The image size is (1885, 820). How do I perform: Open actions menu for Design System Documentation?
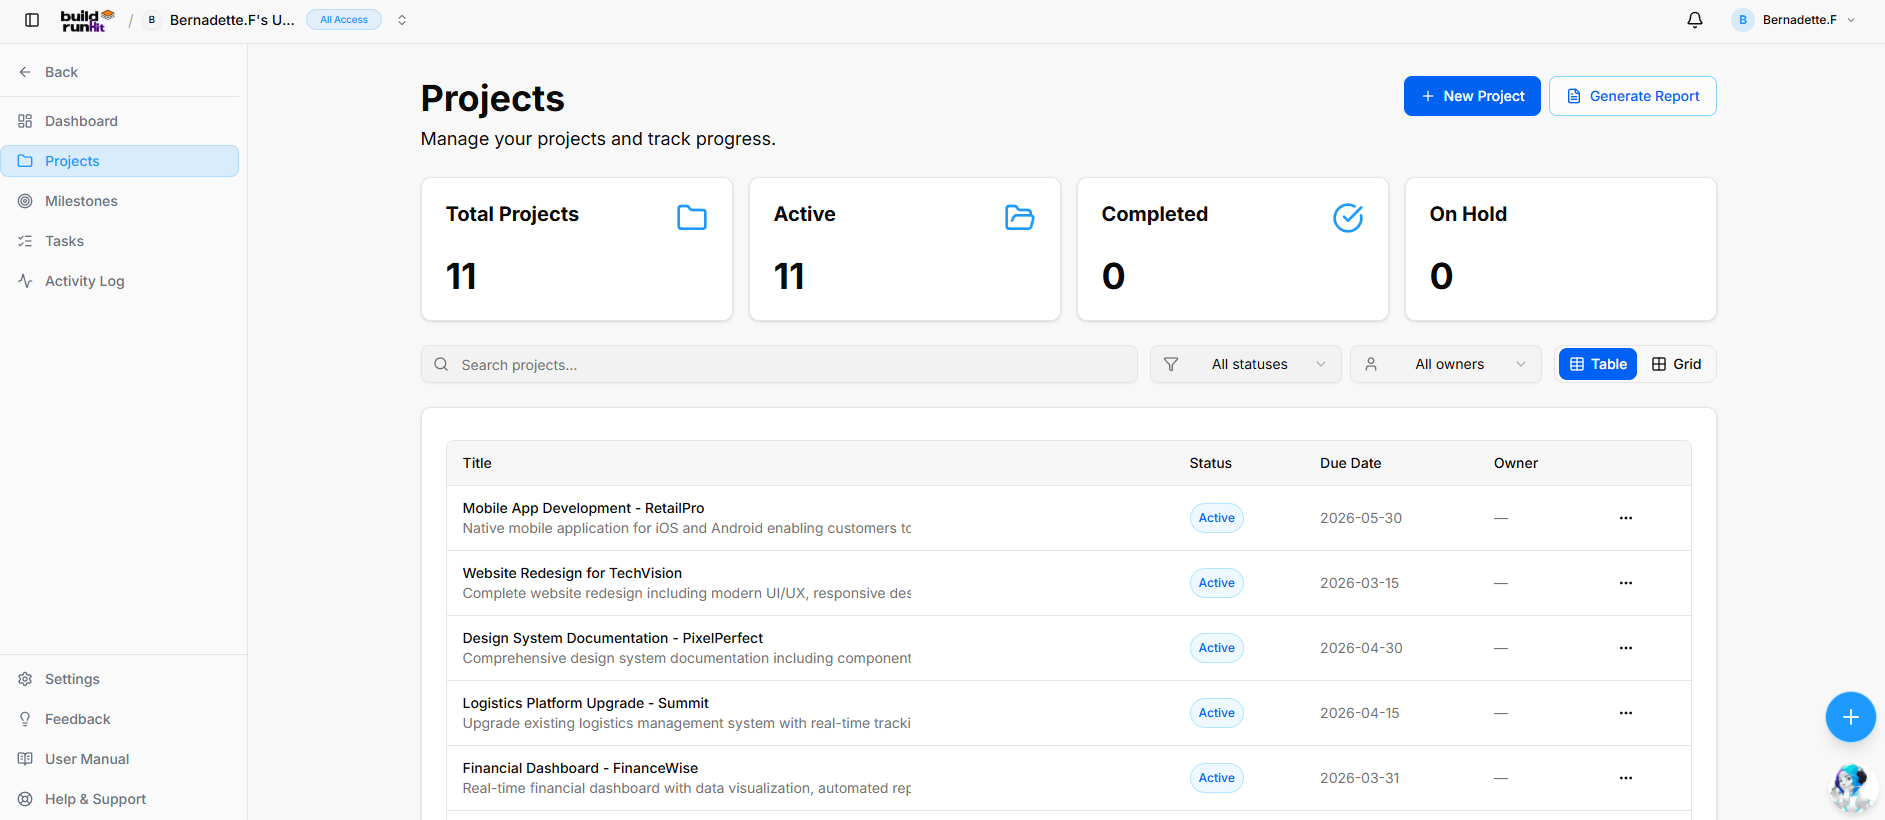click(x=1626, y=648)
